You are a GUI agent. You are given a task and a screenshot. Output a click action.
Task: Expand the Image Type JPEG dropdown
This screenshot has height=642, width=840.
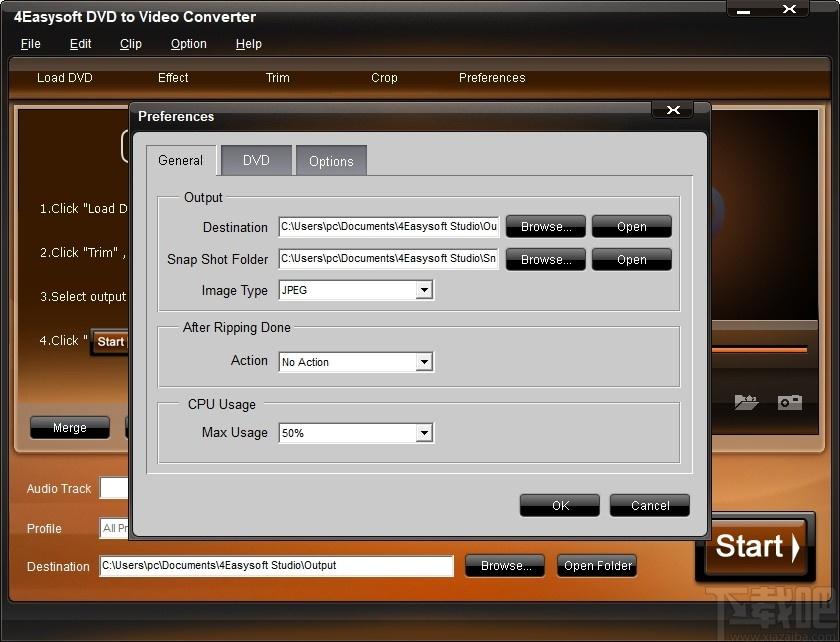tap(424, 290)
